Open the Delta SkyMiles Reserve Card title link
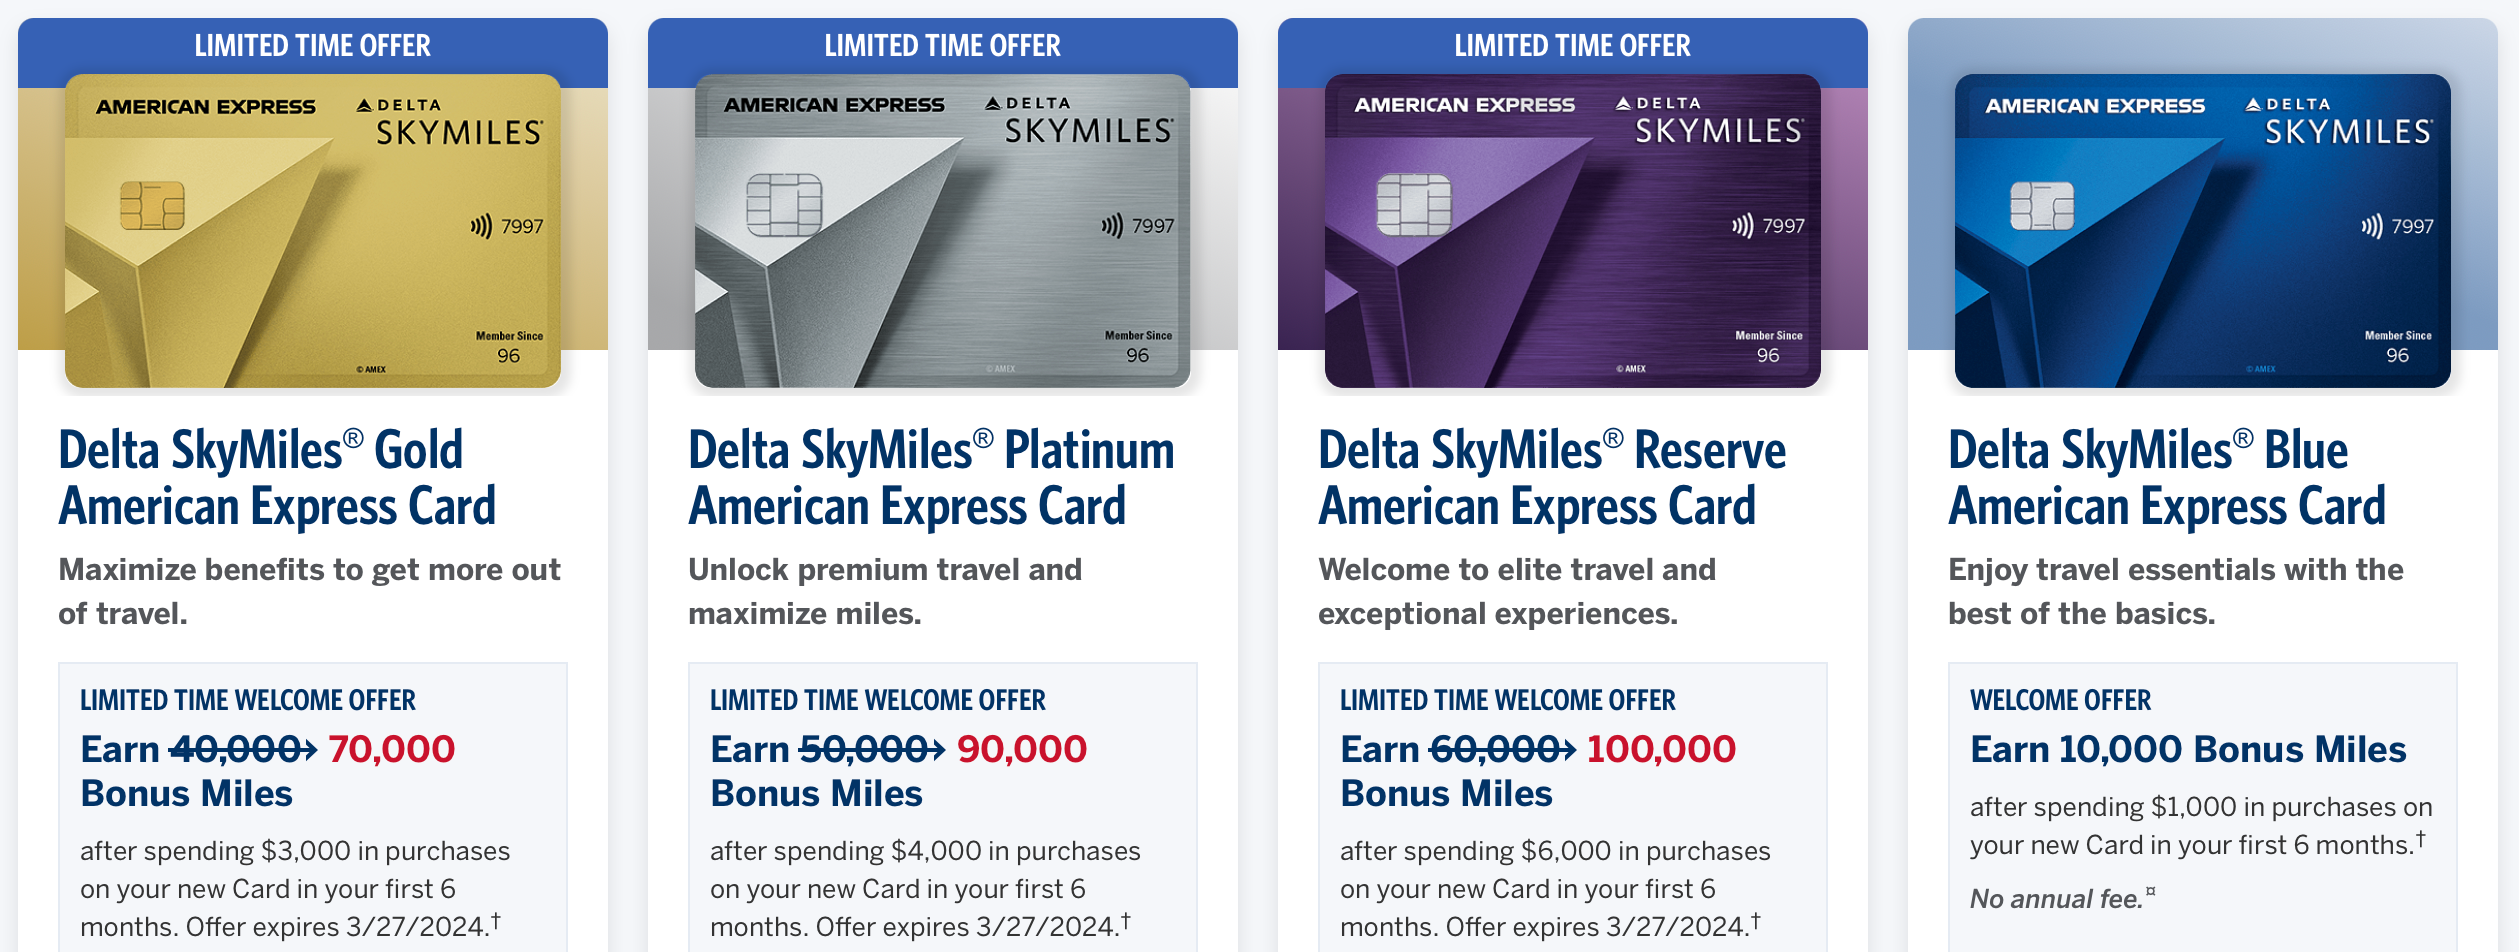The width and height of the screenshot is (2519, 952). pyautogui.click(x=1551, y=478)
